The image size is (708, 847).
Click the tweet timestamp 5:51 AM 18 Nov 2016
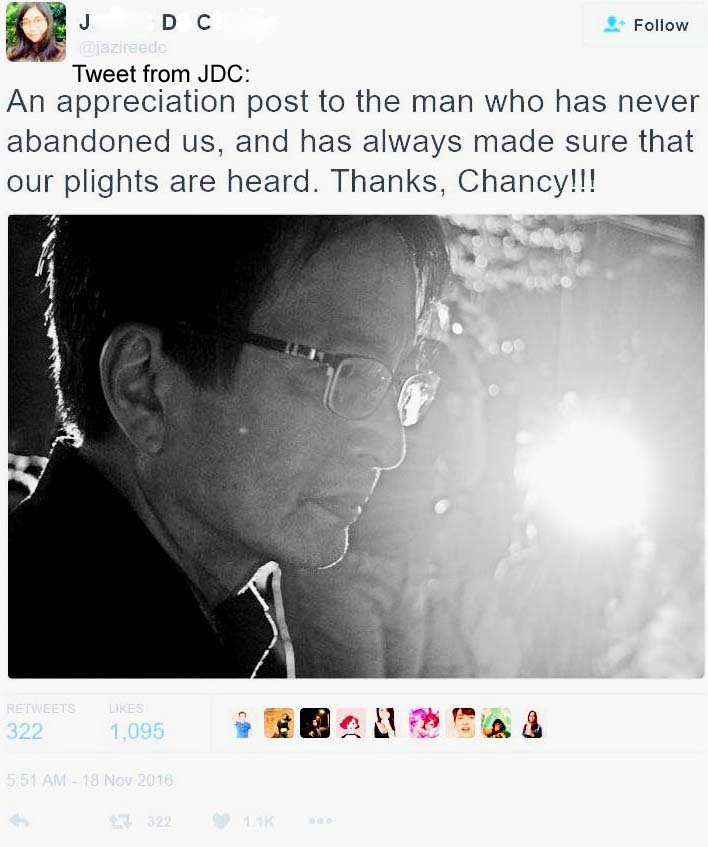point(90,780)
